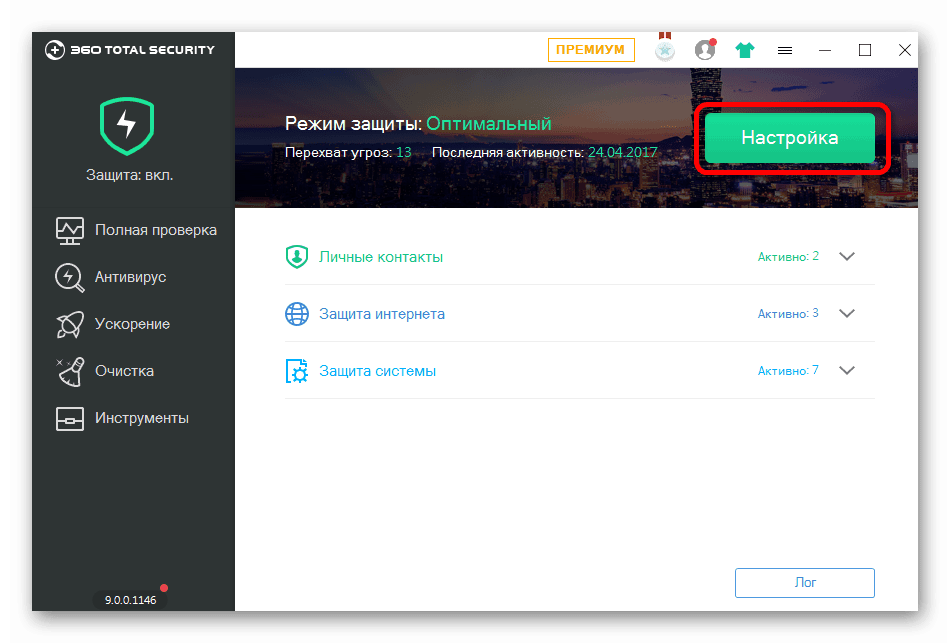Open the hamburger main menu
Screen dimensions: 950x643
785,50
